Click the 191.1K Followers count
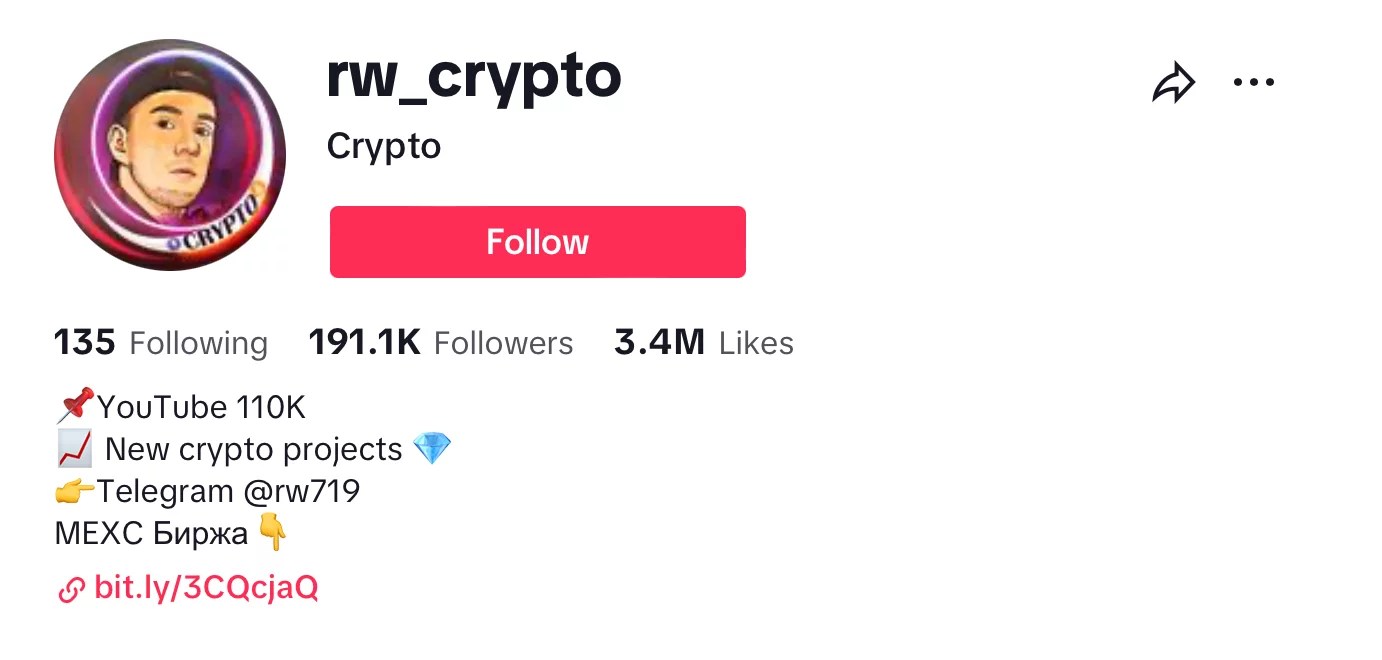This screenshot has width=1382, height=660. coord(441,342)
